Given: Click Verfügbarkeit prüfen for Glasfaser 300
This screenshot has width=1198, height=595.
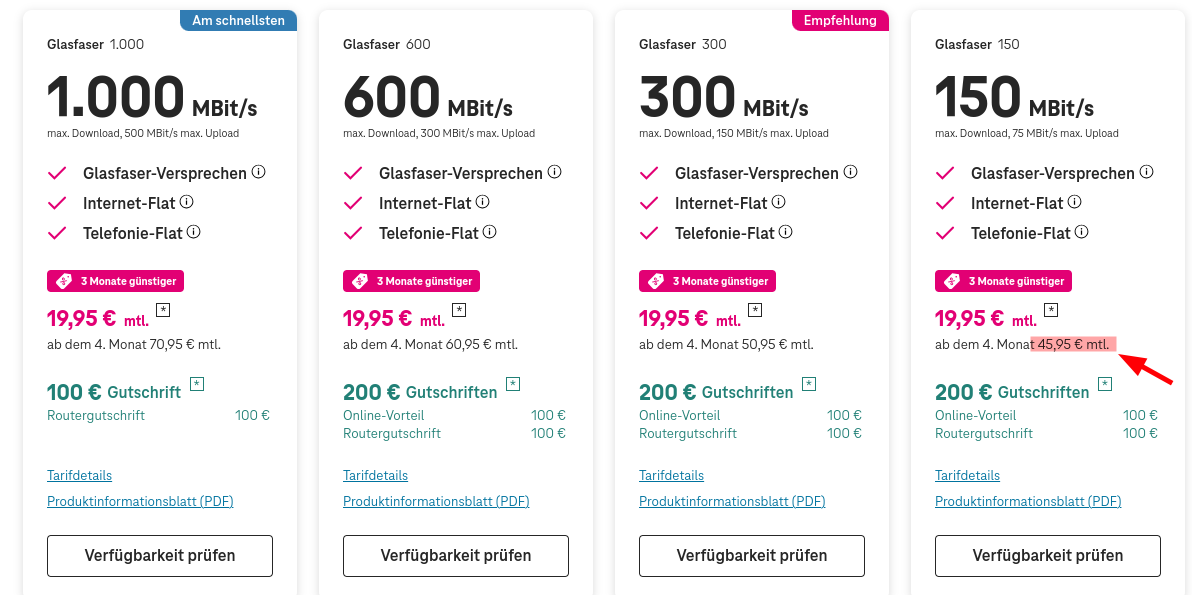Looking at the screenshot, I should (752, 555).
